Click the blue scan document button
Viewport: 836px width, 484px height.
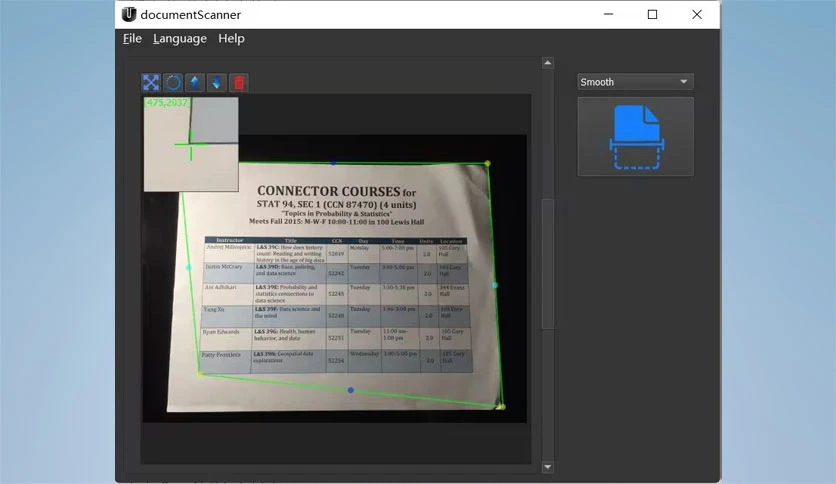coord(636,136)
